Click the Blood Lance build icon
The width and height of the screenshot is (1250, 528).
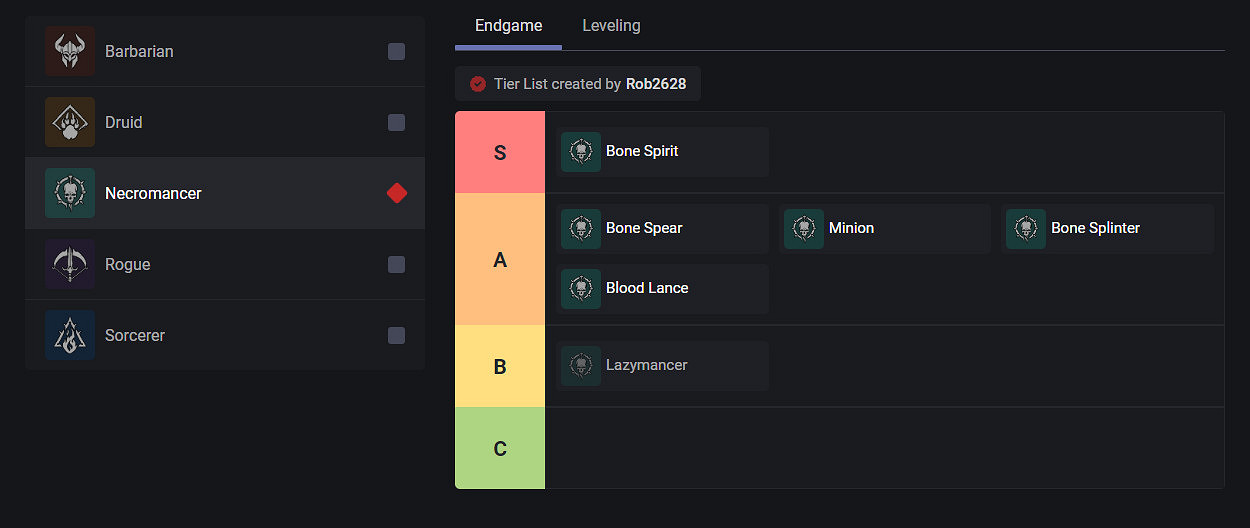pos(581,289)
